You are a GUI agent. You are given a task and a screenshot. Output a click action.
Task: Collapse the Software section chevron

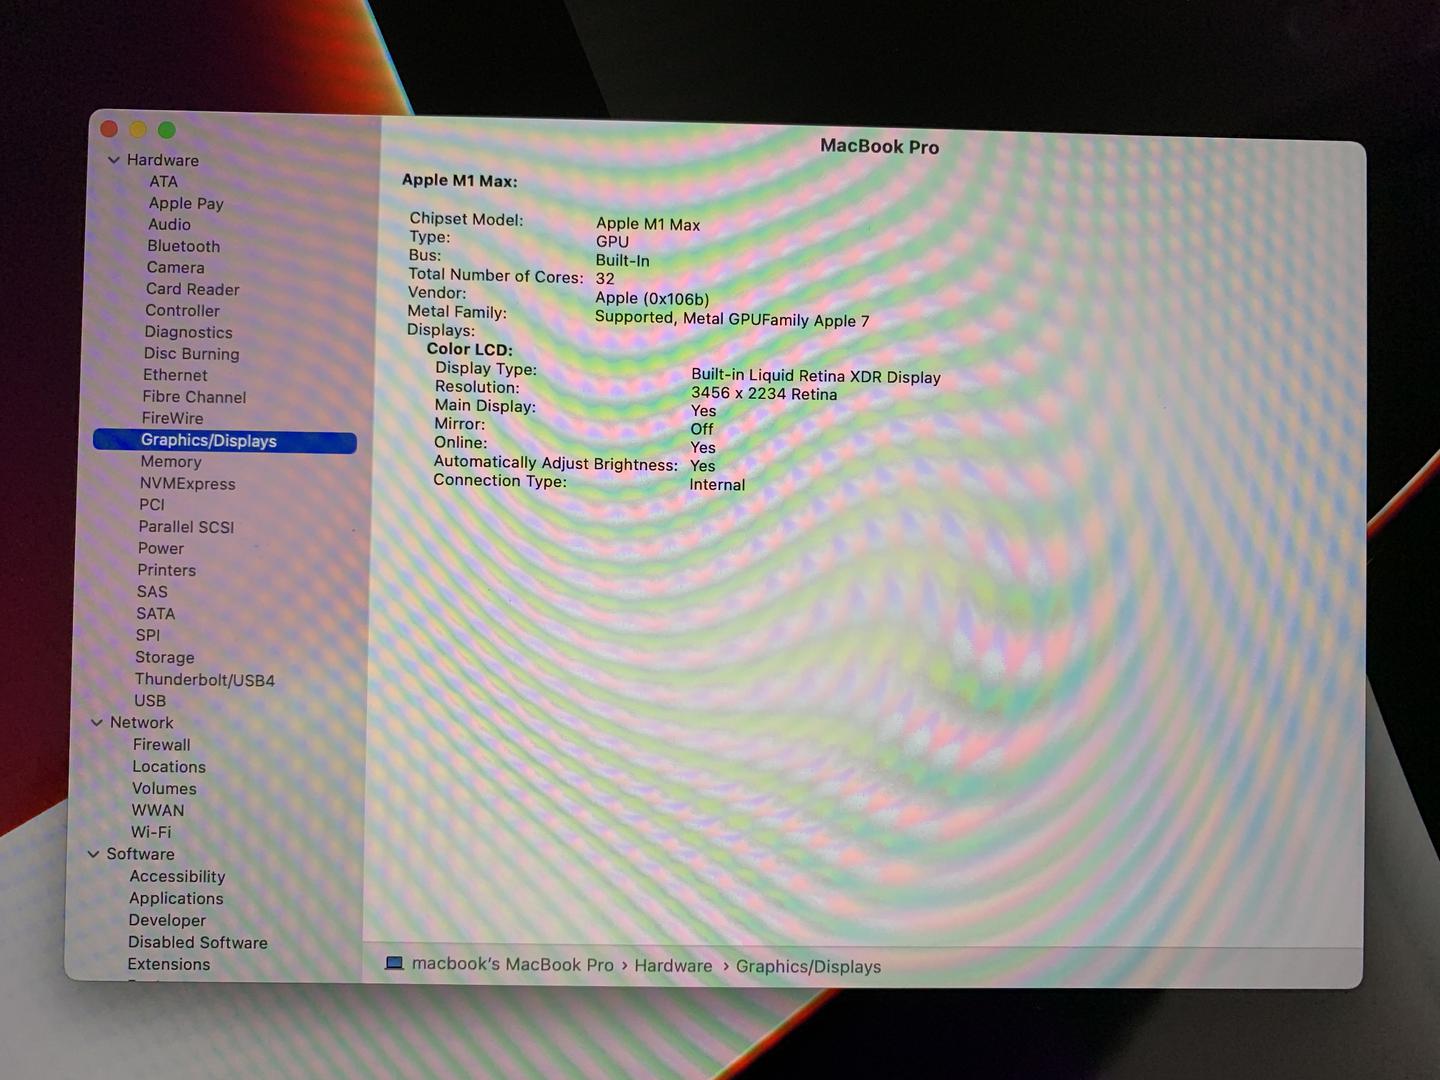pyautogui.click(x=93, y=854)
